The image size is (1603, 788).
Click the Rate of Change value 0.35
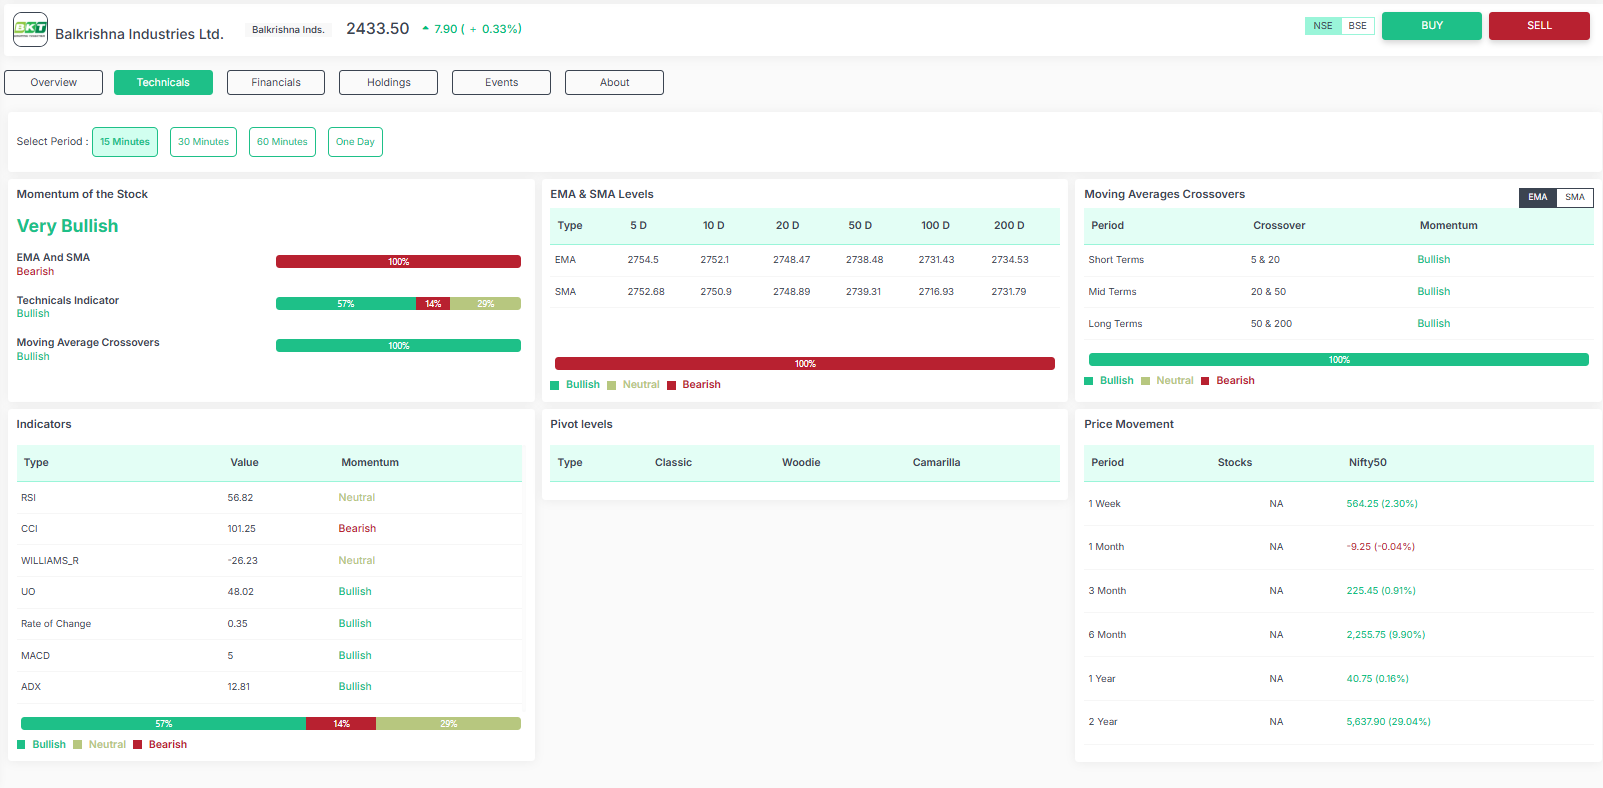point(237,624)
